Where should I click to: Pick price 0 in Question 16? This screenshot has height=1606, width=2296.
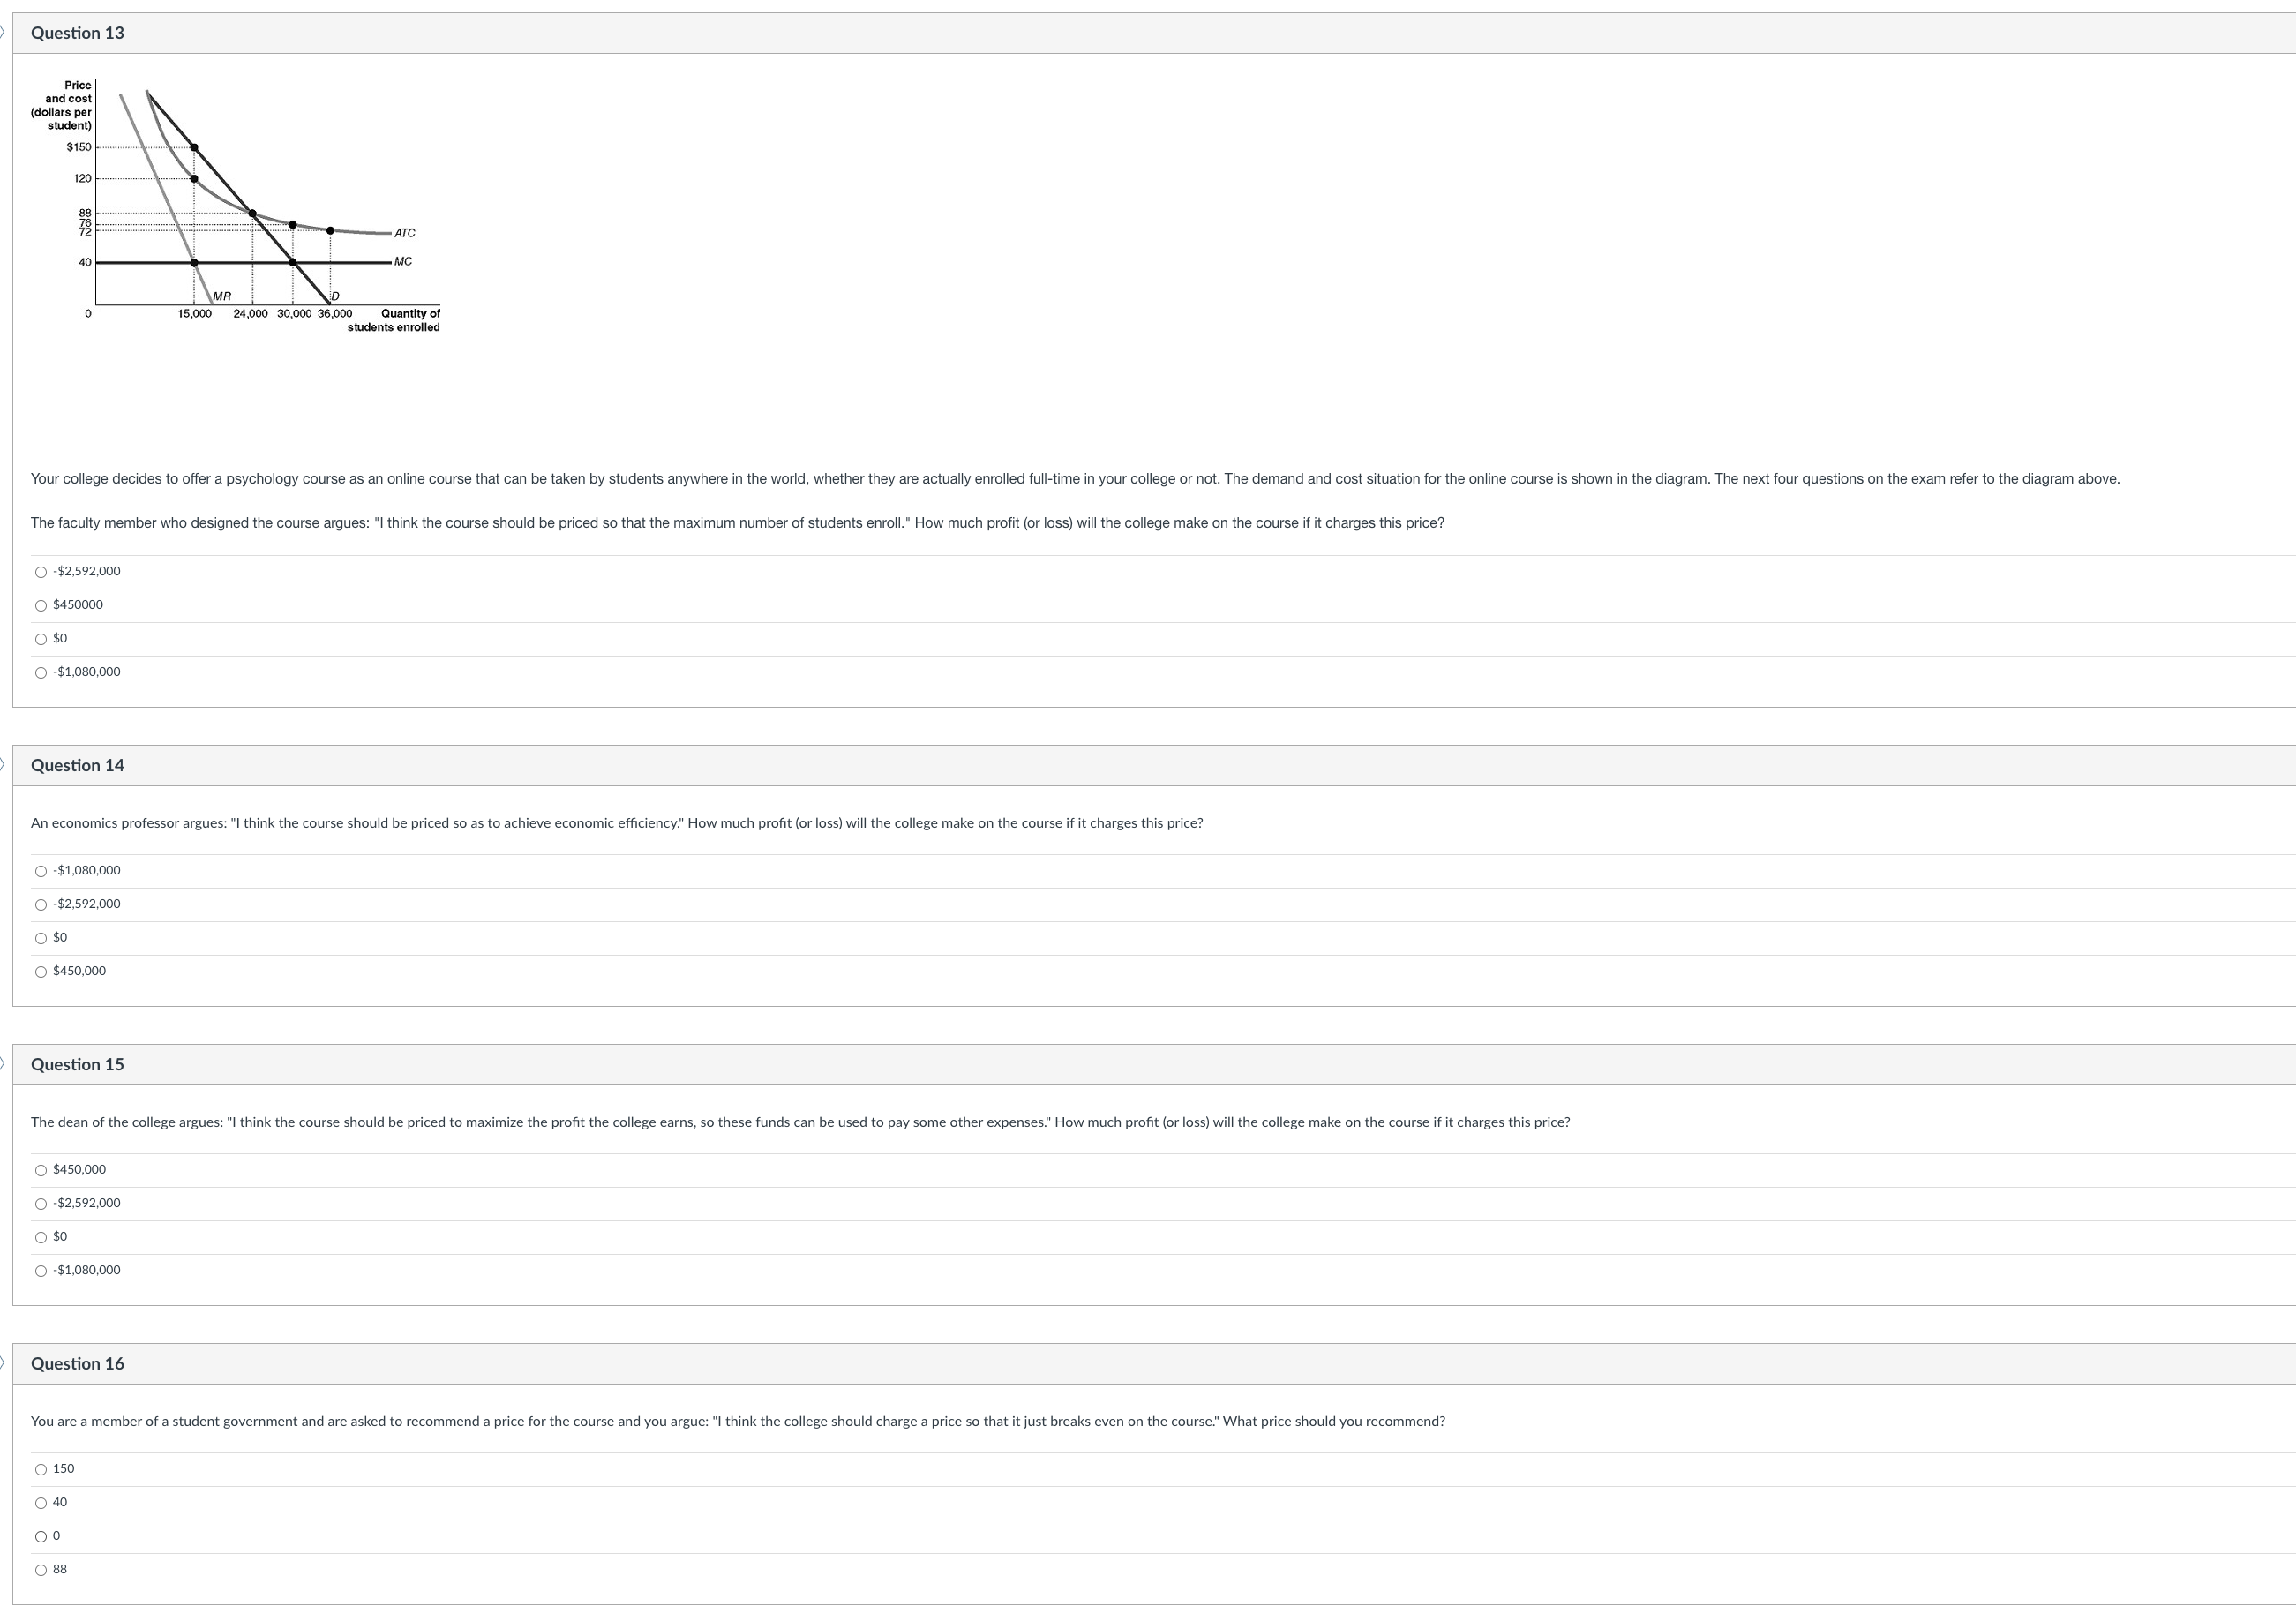point(41,1536)
